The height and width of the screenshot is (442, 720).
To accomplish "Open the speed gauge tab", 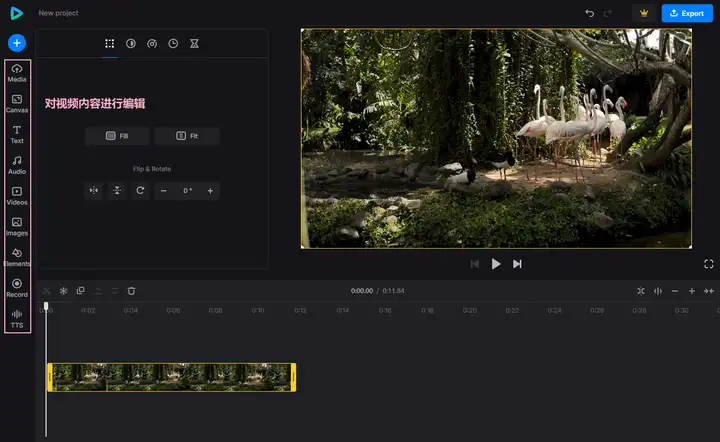I will tap(152, 44).
